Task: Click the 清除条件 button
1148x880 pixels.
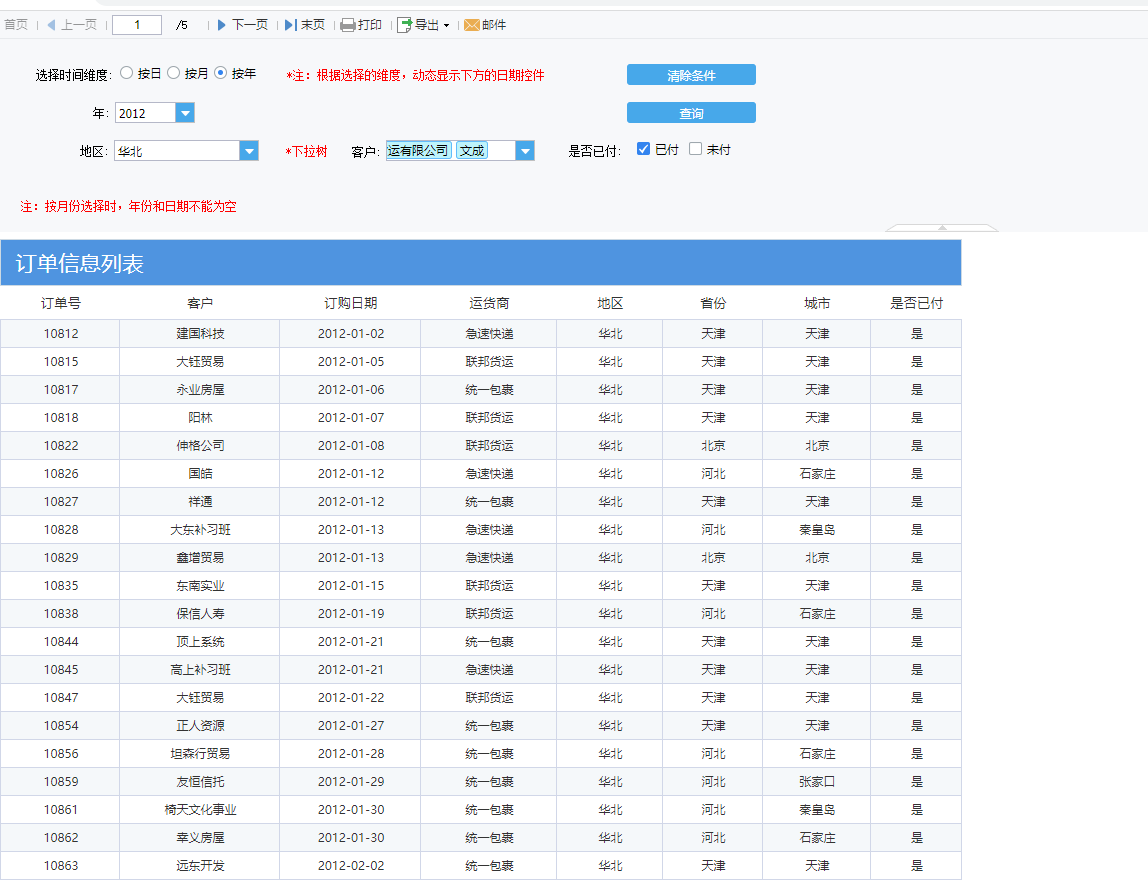Action: pos(691,75)
